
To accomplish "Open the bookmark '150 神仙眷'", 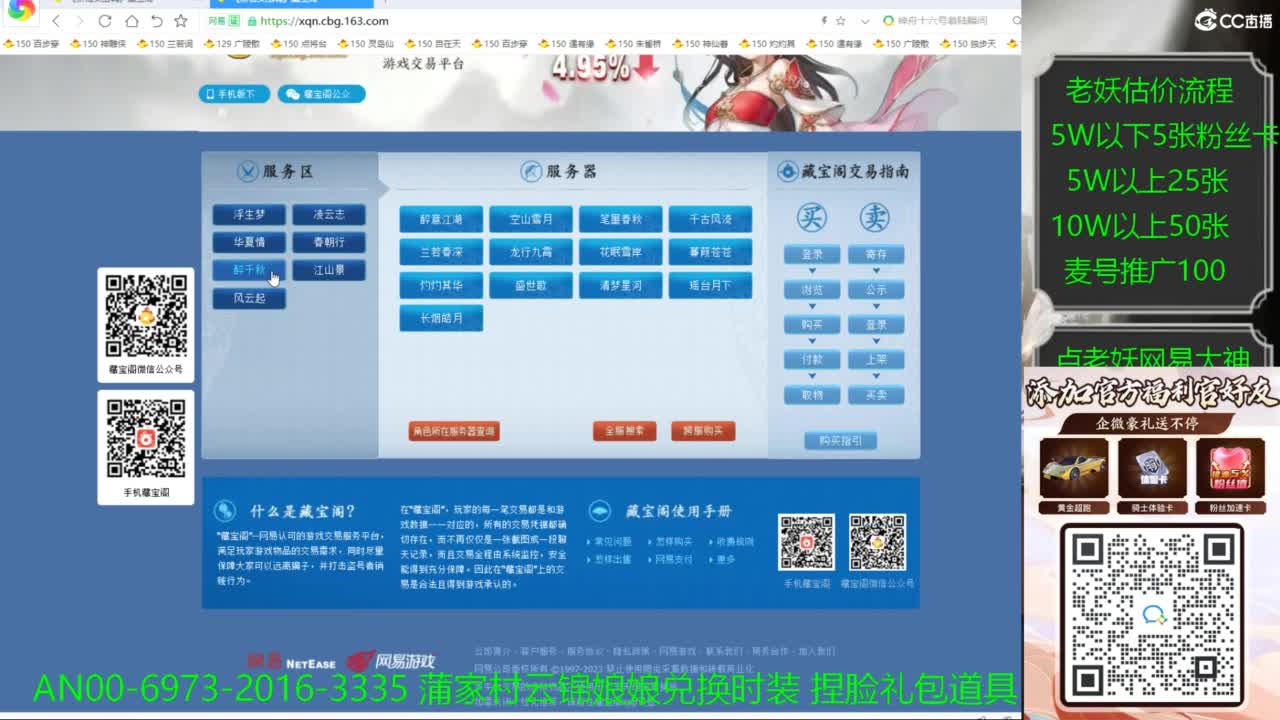I will (x=701, y=44).
